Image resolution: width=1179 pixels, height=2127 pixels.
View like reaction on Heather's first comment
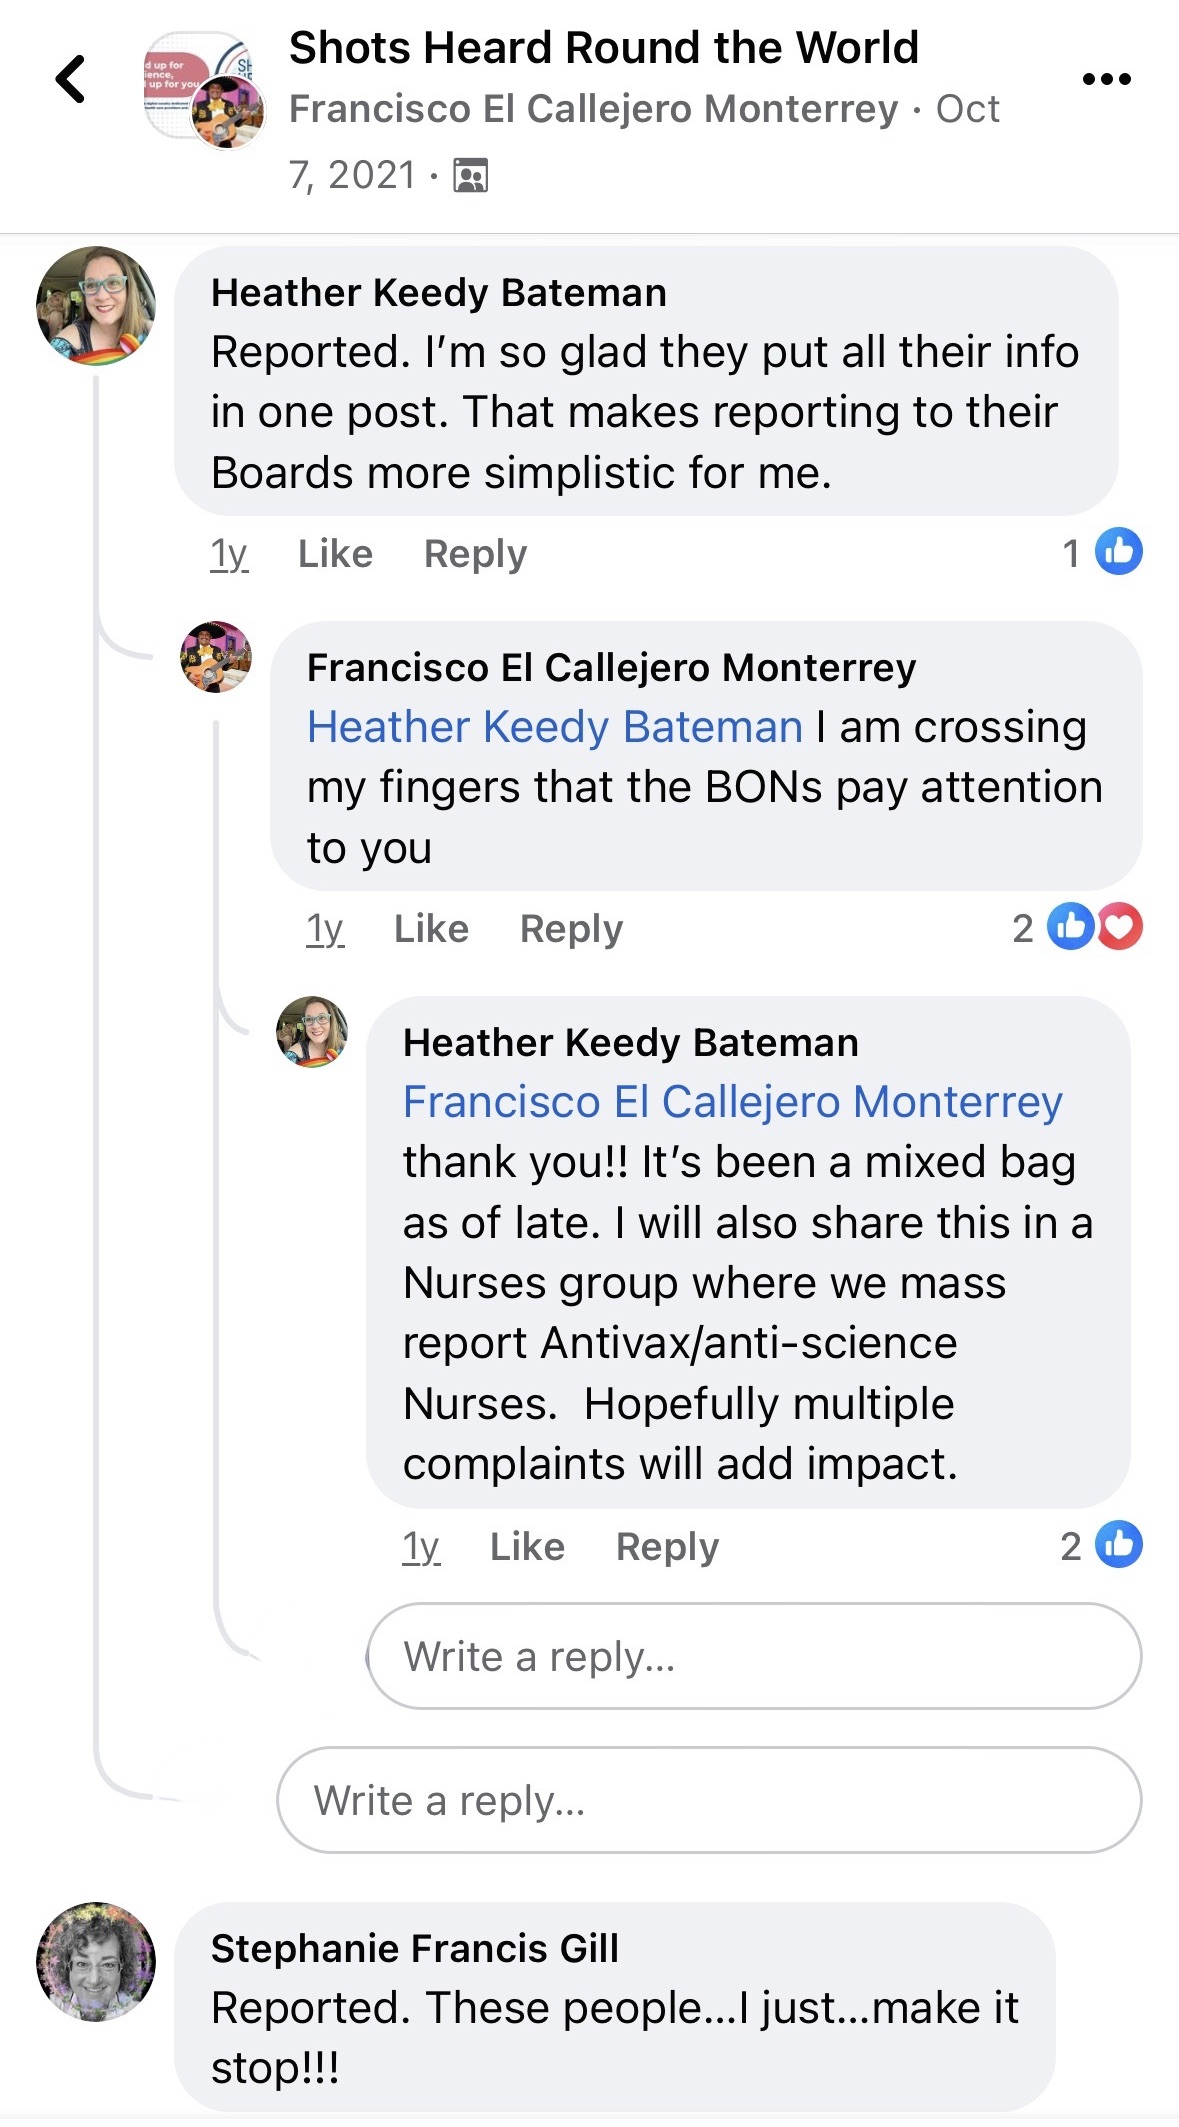(1118, 551)
